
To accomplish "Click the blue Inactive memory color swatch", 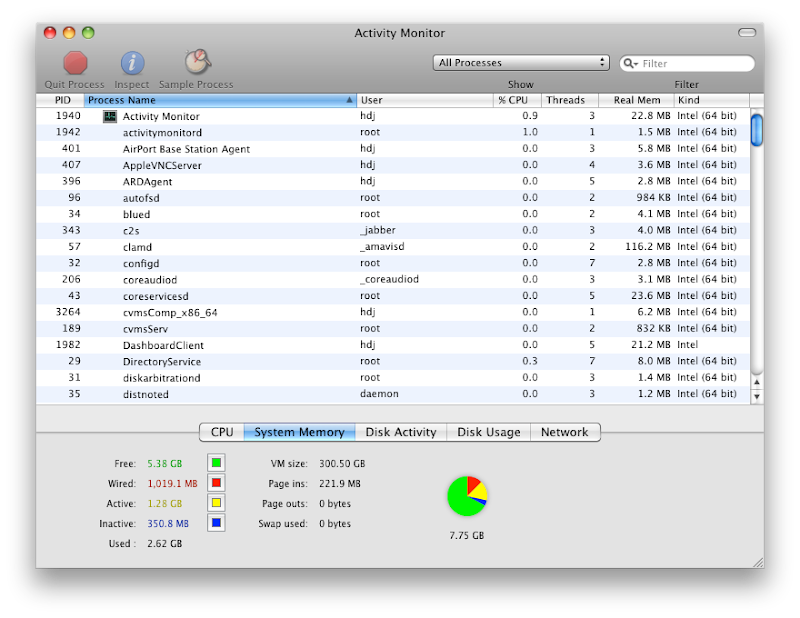I will tap(216, 523).
